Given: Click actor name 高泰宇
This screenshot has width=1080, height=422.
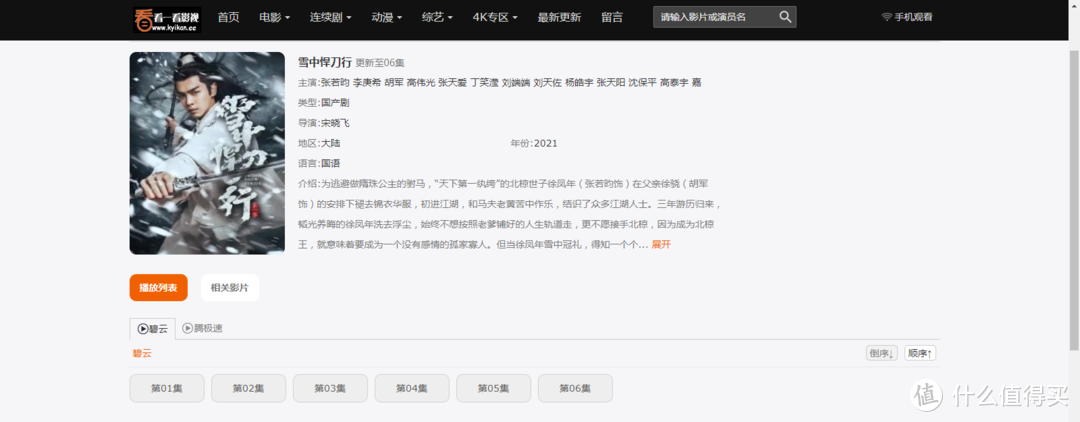Looking at the screenshot, I should pos(674,83).
